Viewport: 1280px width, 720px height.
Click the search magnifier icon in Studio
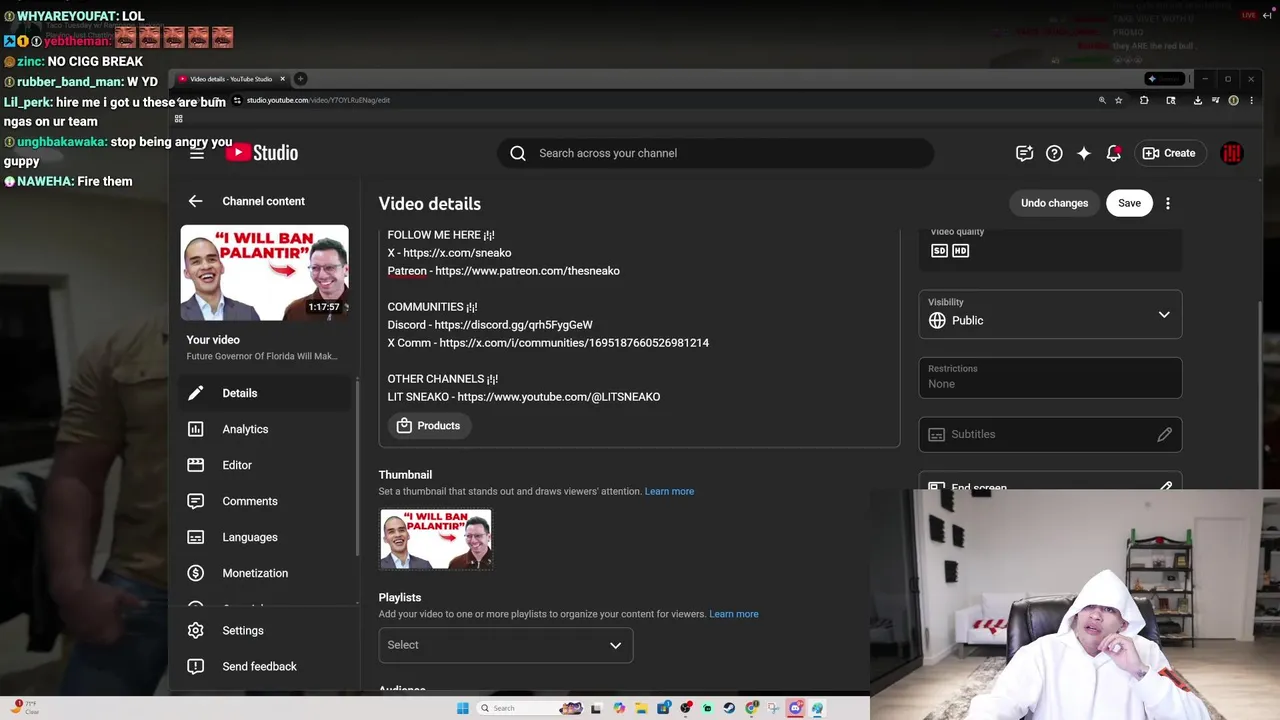[x=517, y=153]
